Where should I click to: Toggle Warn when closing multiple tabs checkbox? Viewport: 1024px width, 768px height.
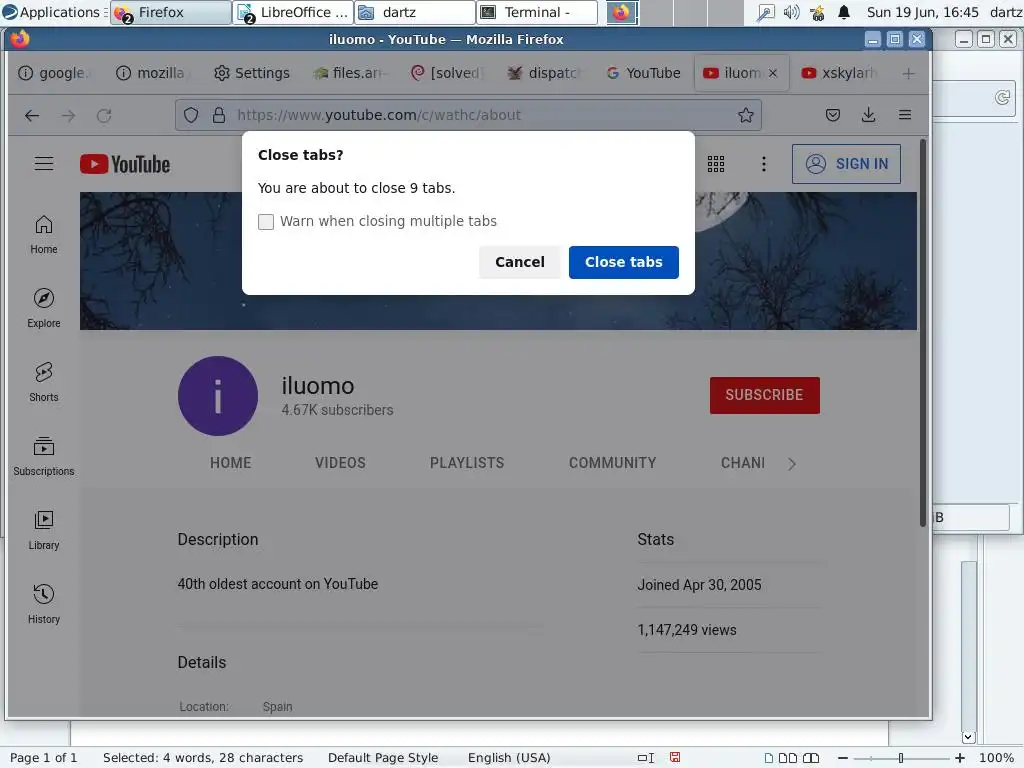click(266, 221)
